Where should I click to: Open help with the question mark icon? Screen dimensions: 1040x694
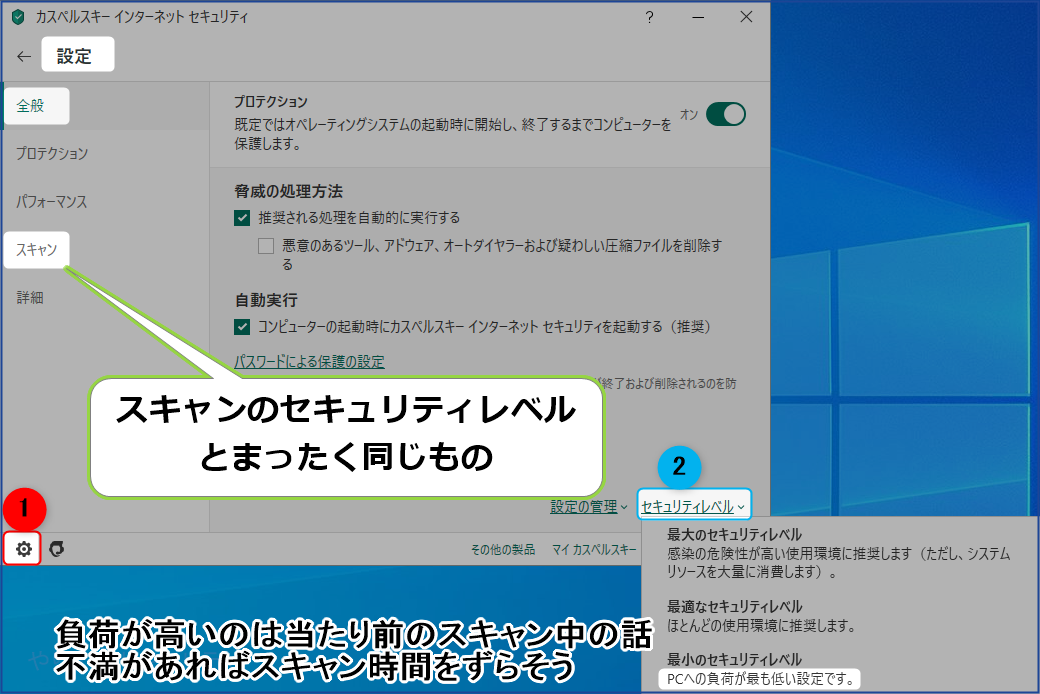[x=649, y=17]
